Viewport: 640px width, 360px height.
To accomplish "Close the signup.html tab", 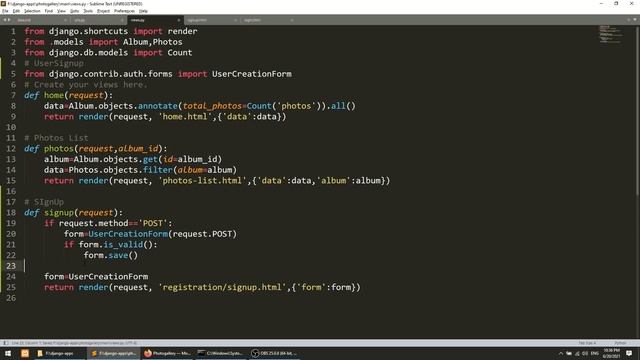I will click(x=235, y=20).
